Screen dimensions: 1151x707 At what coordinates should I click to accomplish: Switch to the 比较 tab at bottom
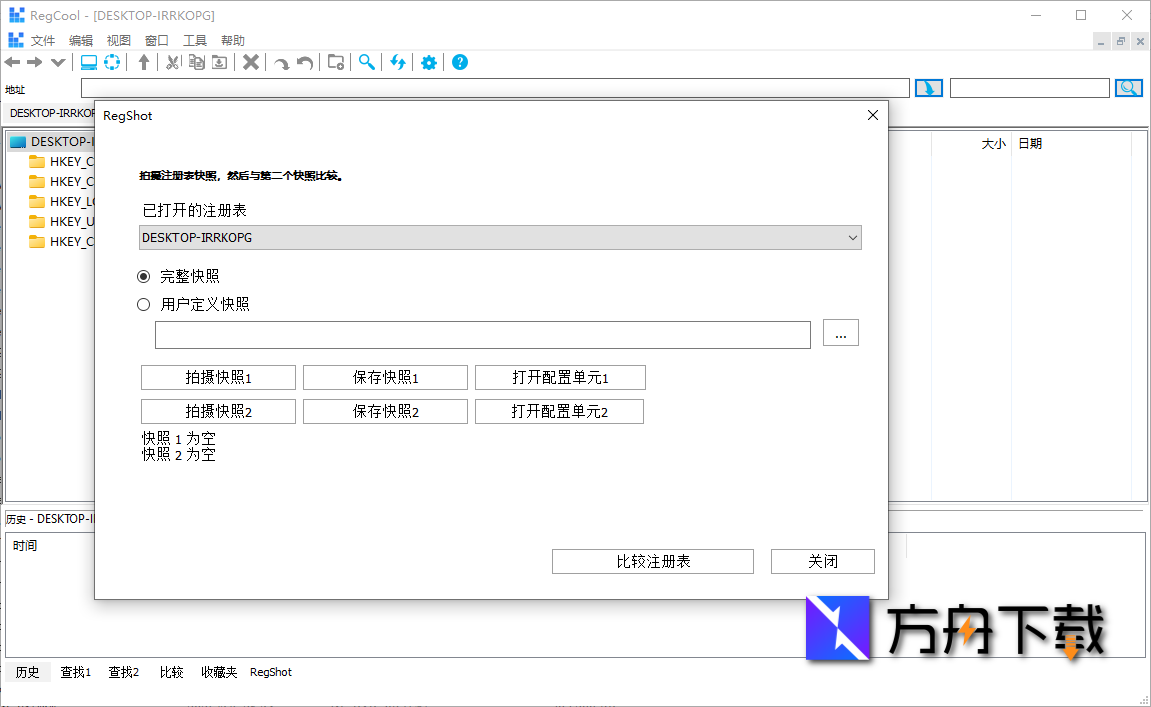tap(171, 672)
